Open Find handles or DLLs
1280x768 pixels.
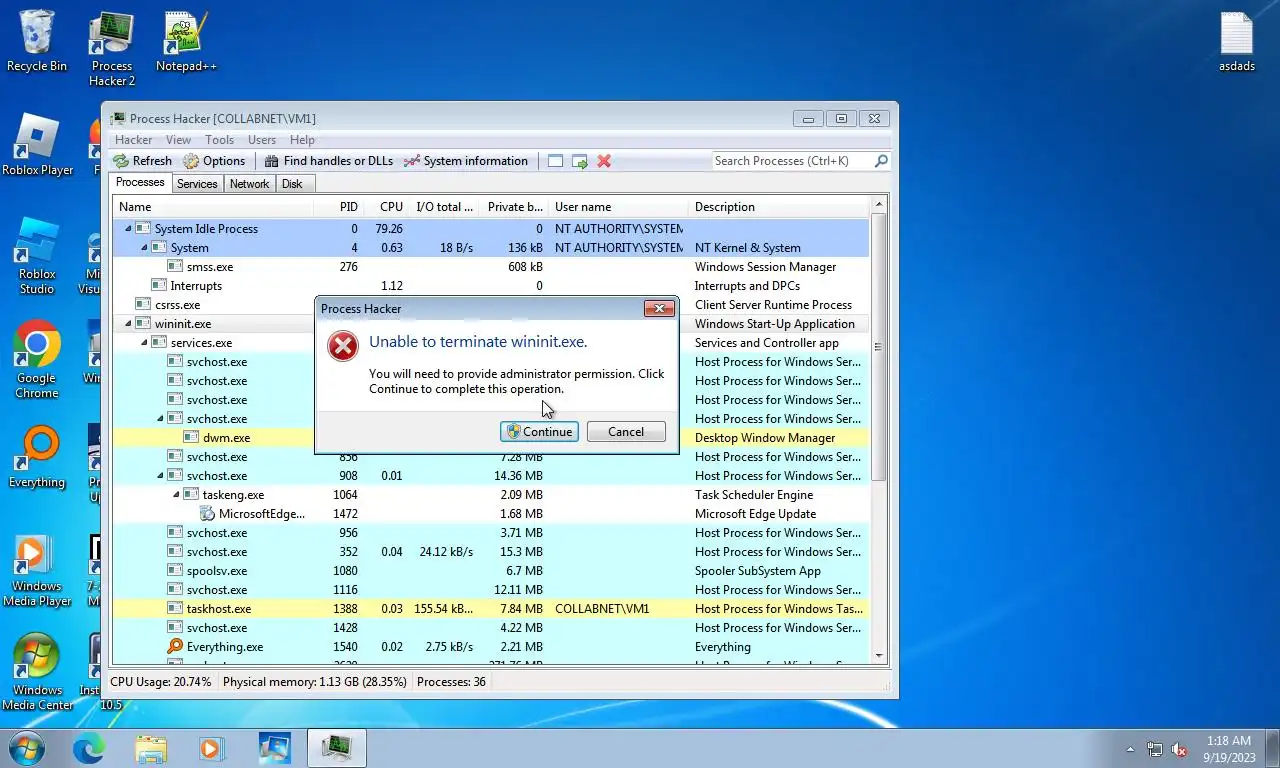coord(328,161)
